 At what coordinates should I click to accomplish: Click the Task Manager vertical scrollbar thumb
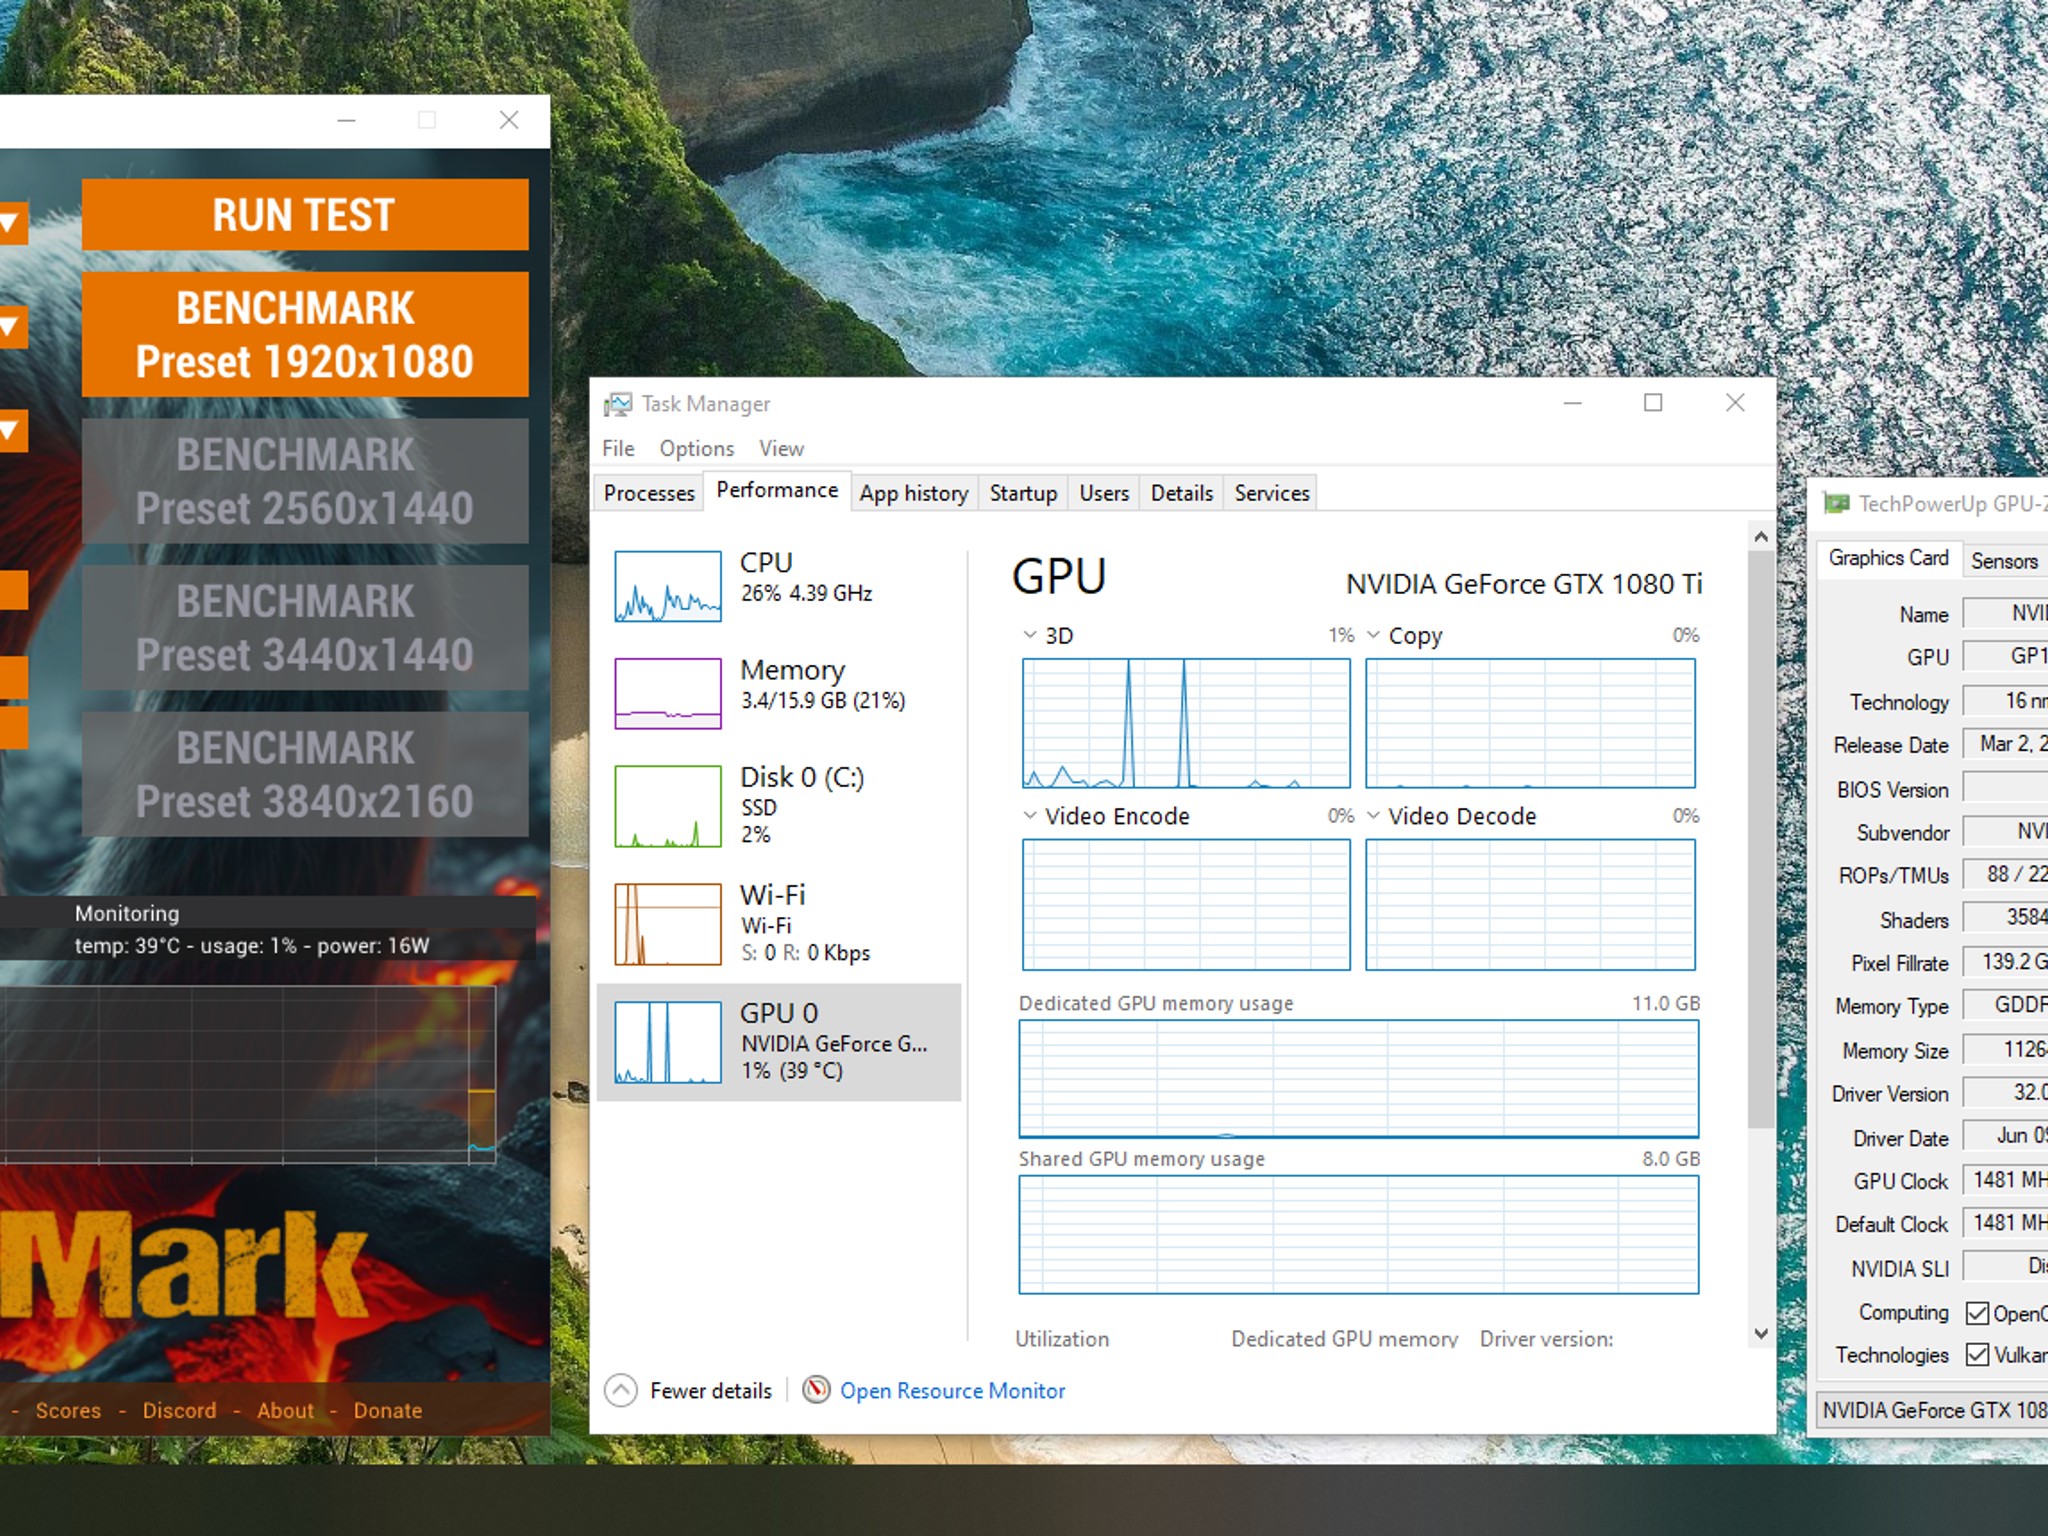point(1761,838)
